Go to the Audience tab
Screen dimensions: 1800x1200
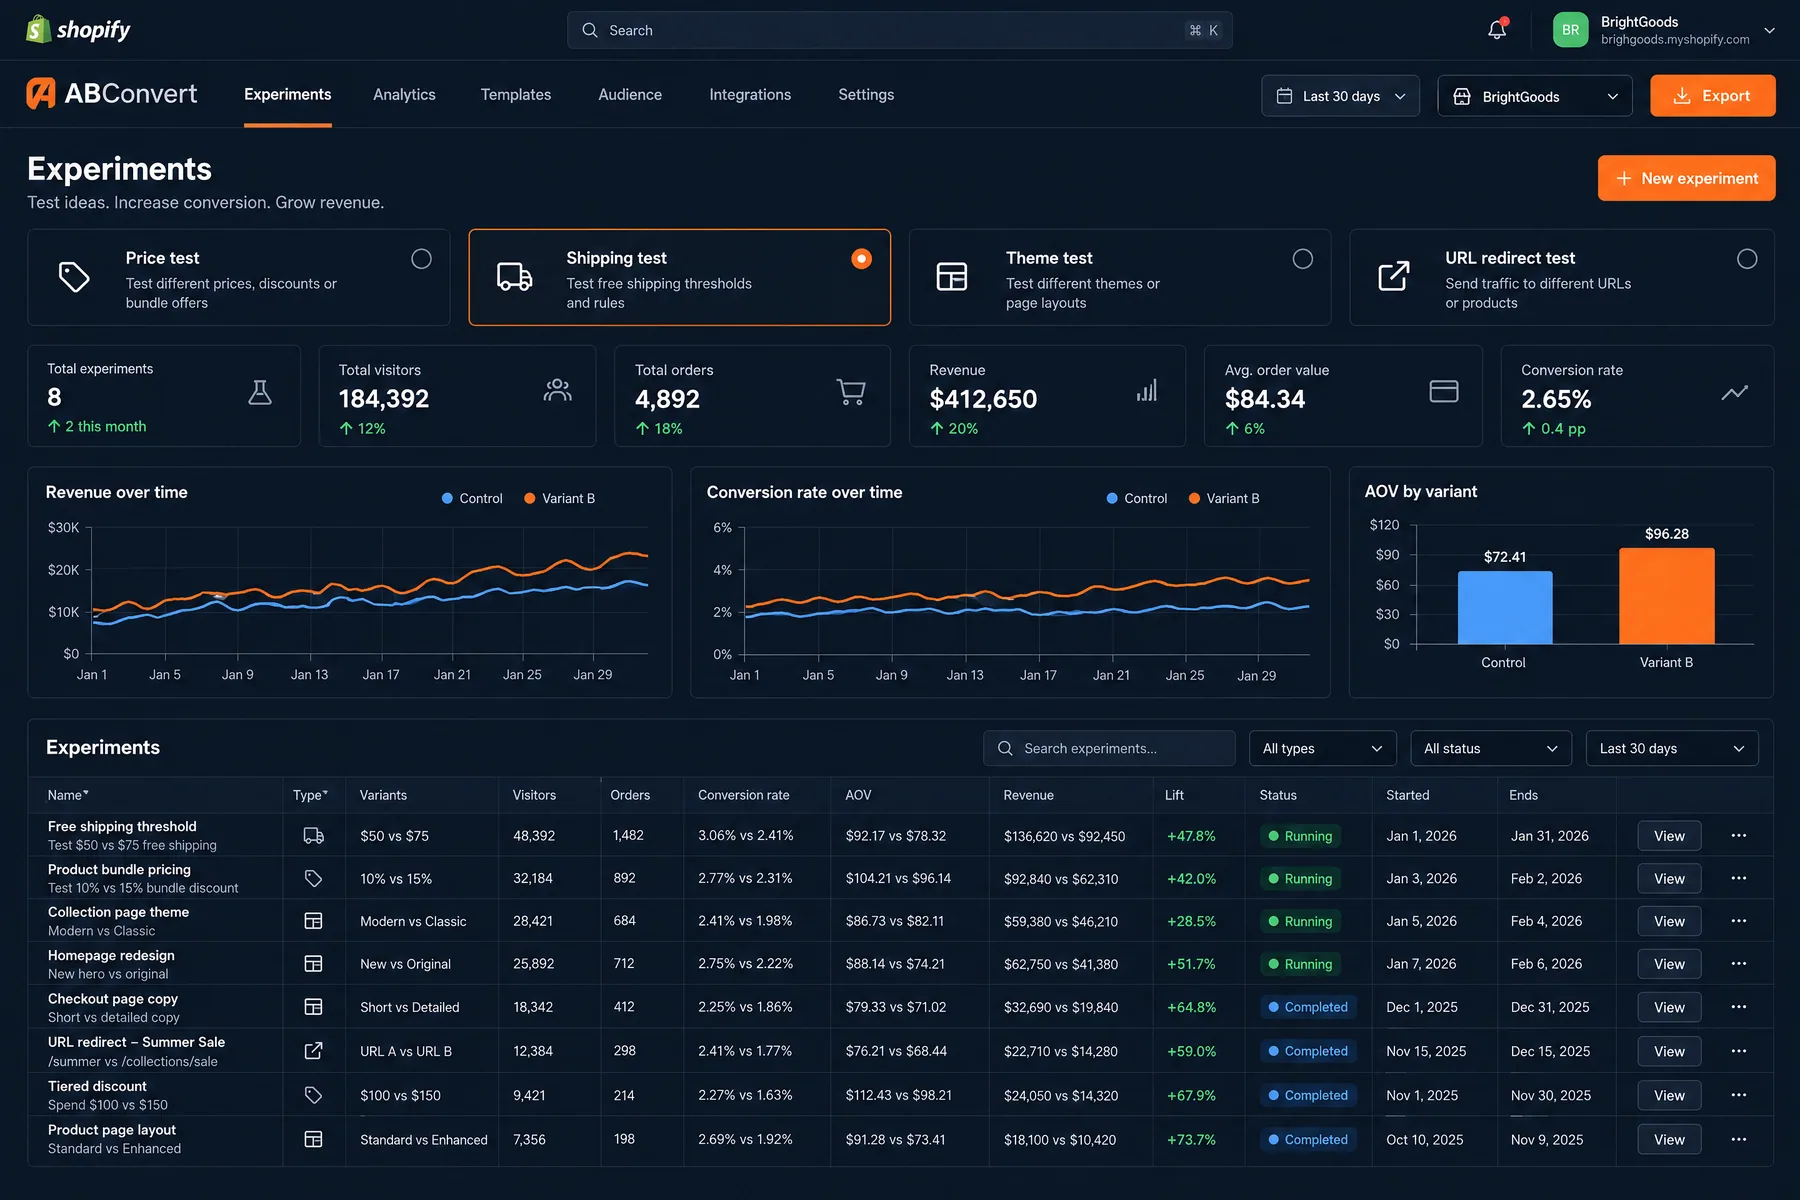click(630, 94)
